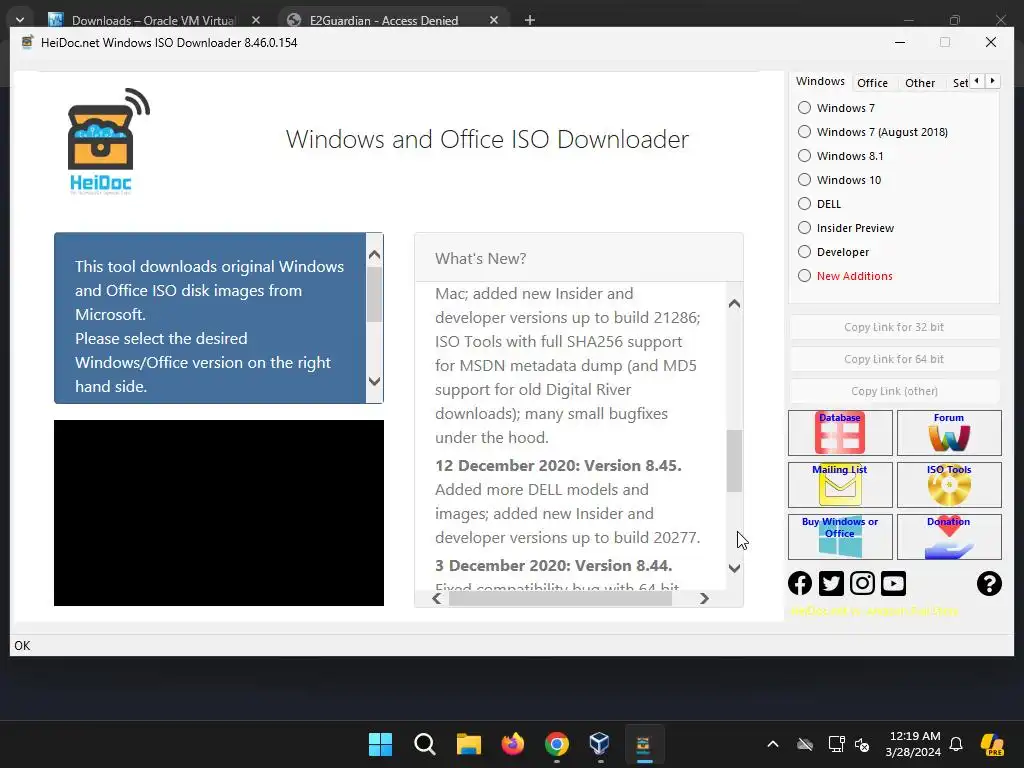This screenshot has width=1024, height=768.
Task: Click What's New scroll down arrow
Action: (x=734, y=568)
